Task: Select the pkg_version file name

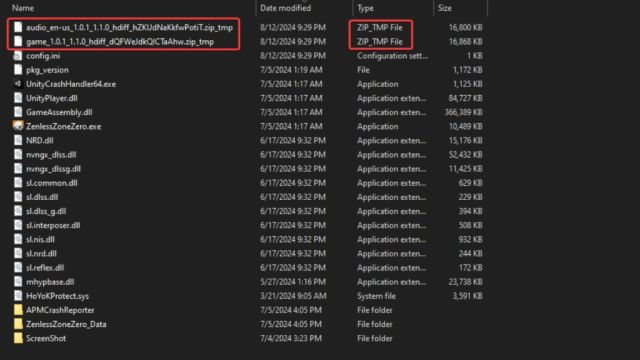Action: [47, 70]
